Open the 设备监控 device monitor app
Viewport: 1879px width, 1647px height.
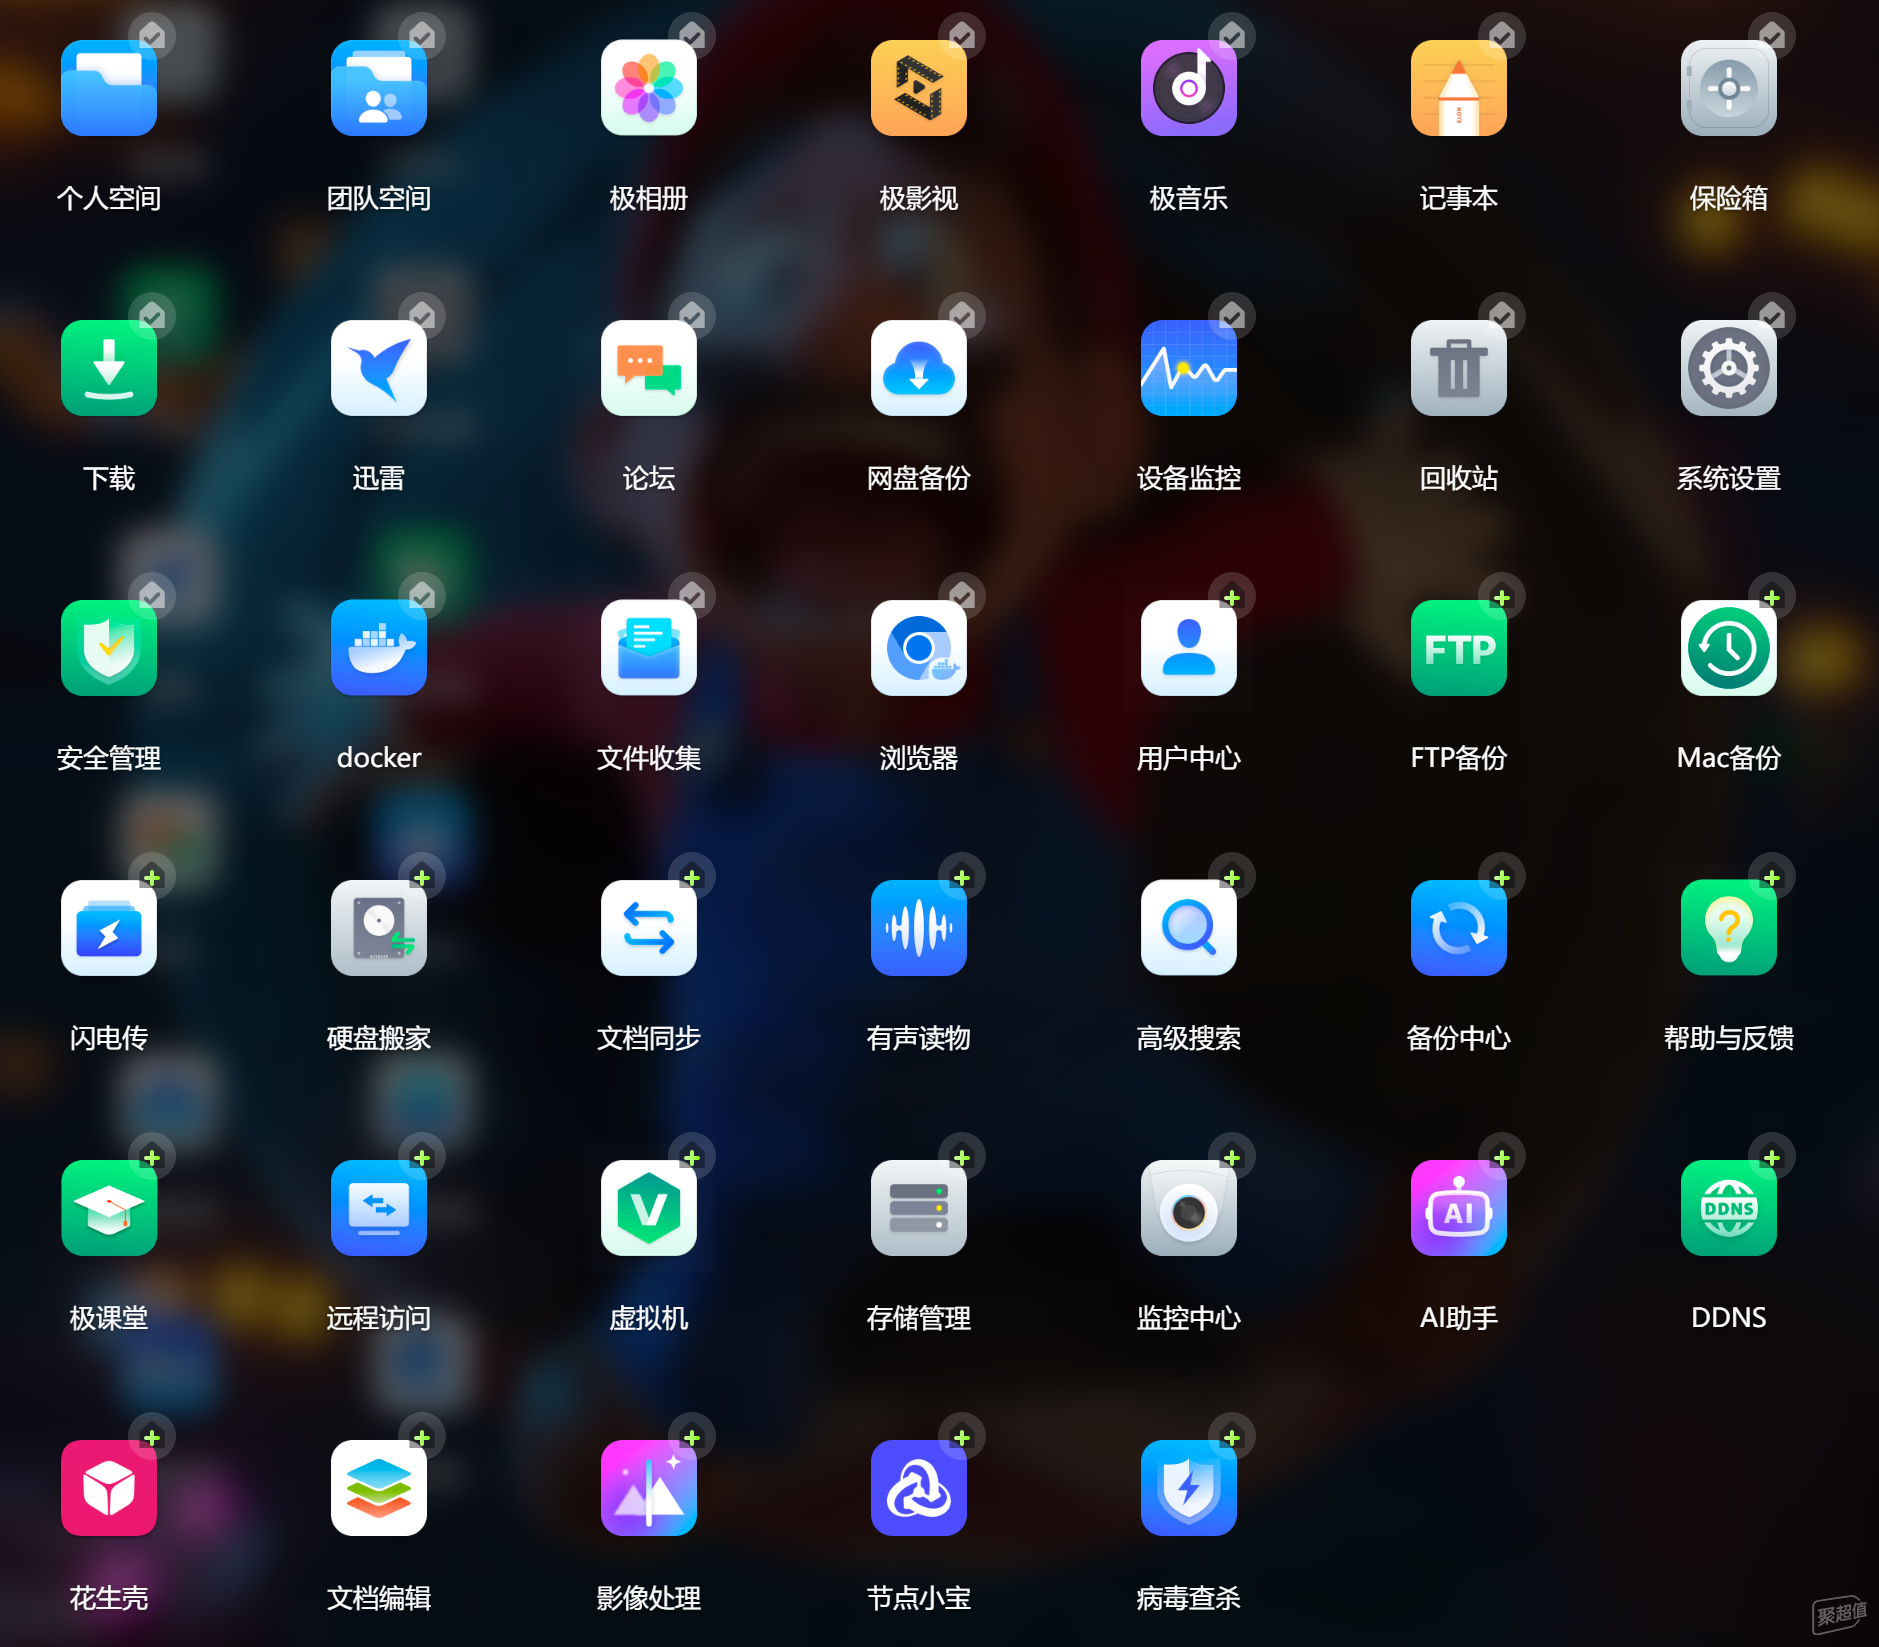pos(1189,368)
